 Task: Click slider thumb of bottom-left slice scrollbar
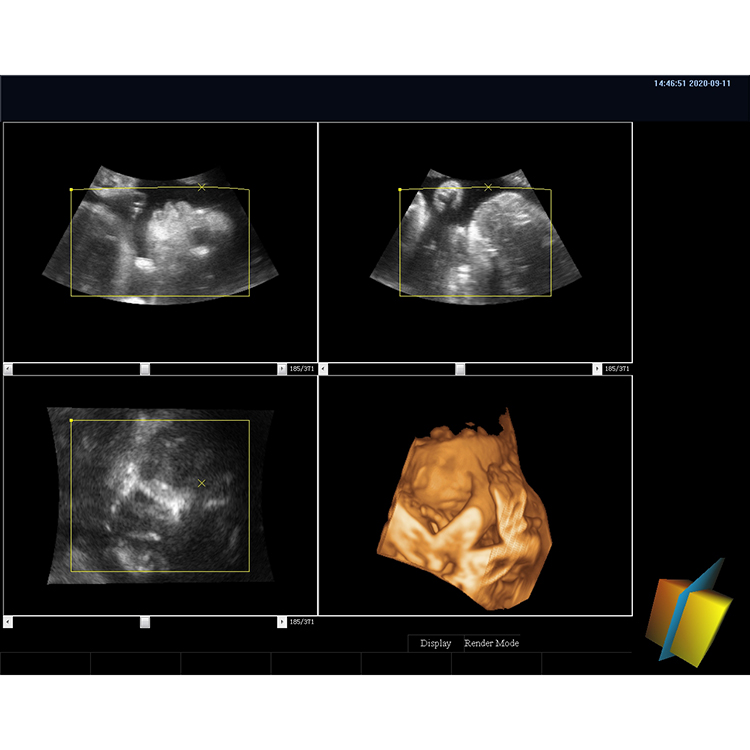coord(145,622)
